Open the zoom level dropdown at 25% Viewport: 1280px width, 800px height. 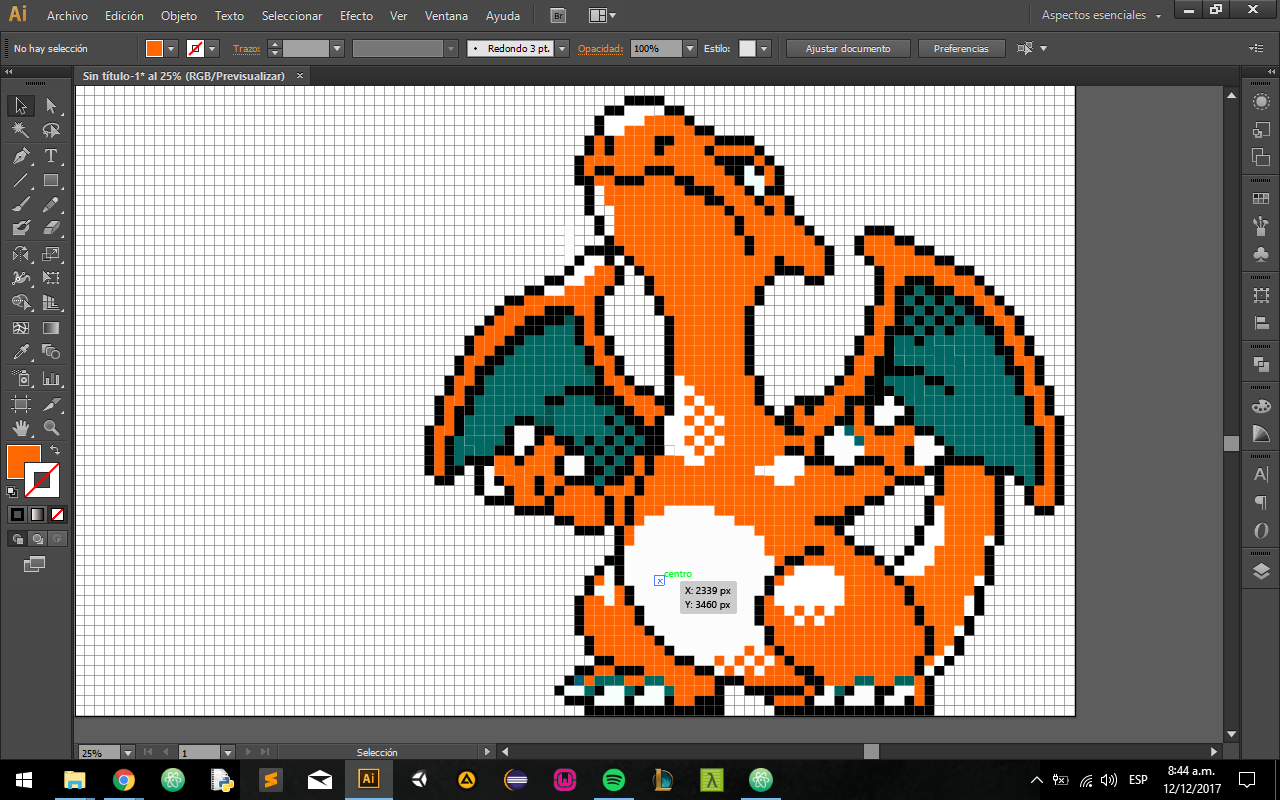[127, 752]
